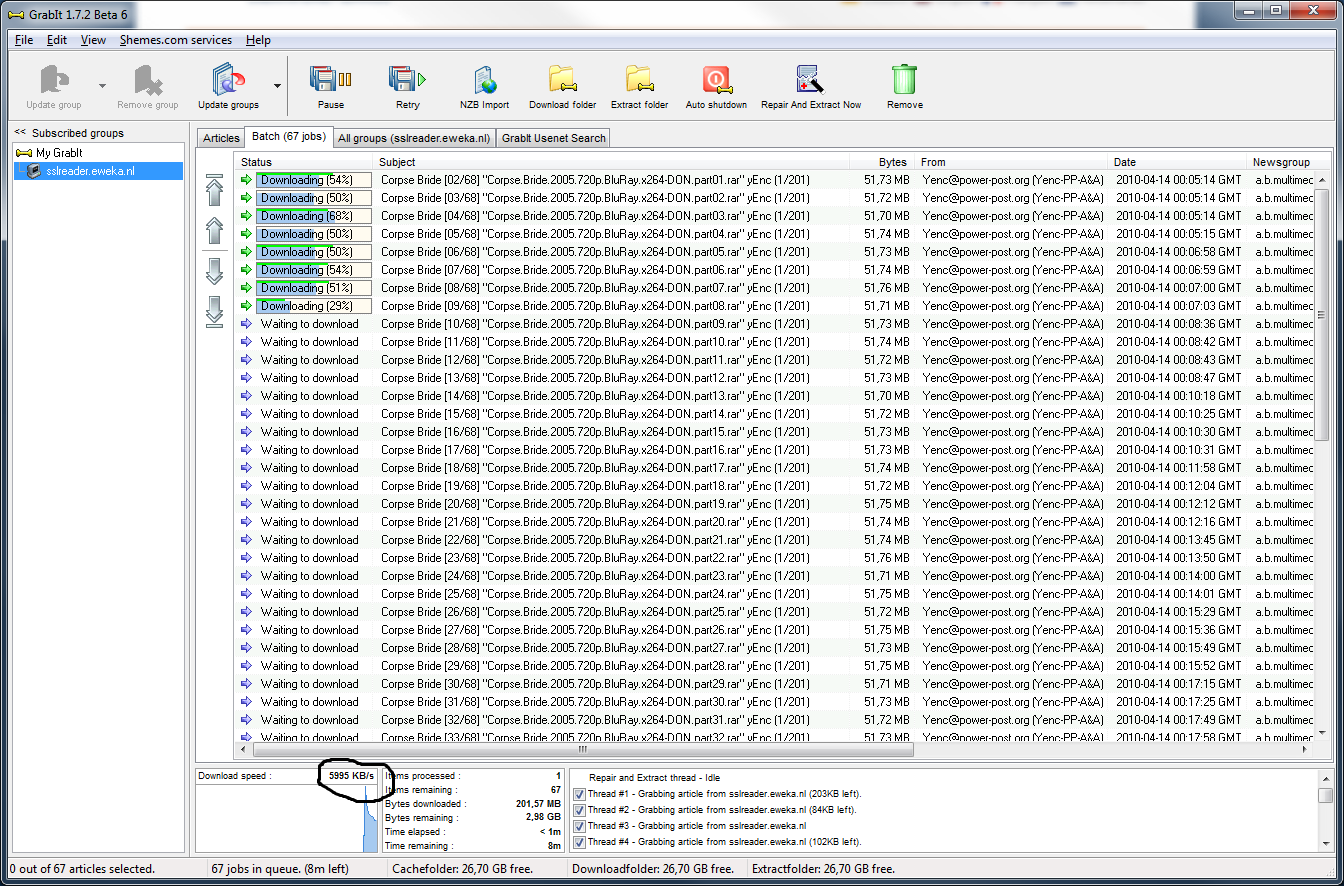Start Repair And Extract Now
Image resolution: width=1344 pixels, height=886 pixels.
(x=810, y=87)
